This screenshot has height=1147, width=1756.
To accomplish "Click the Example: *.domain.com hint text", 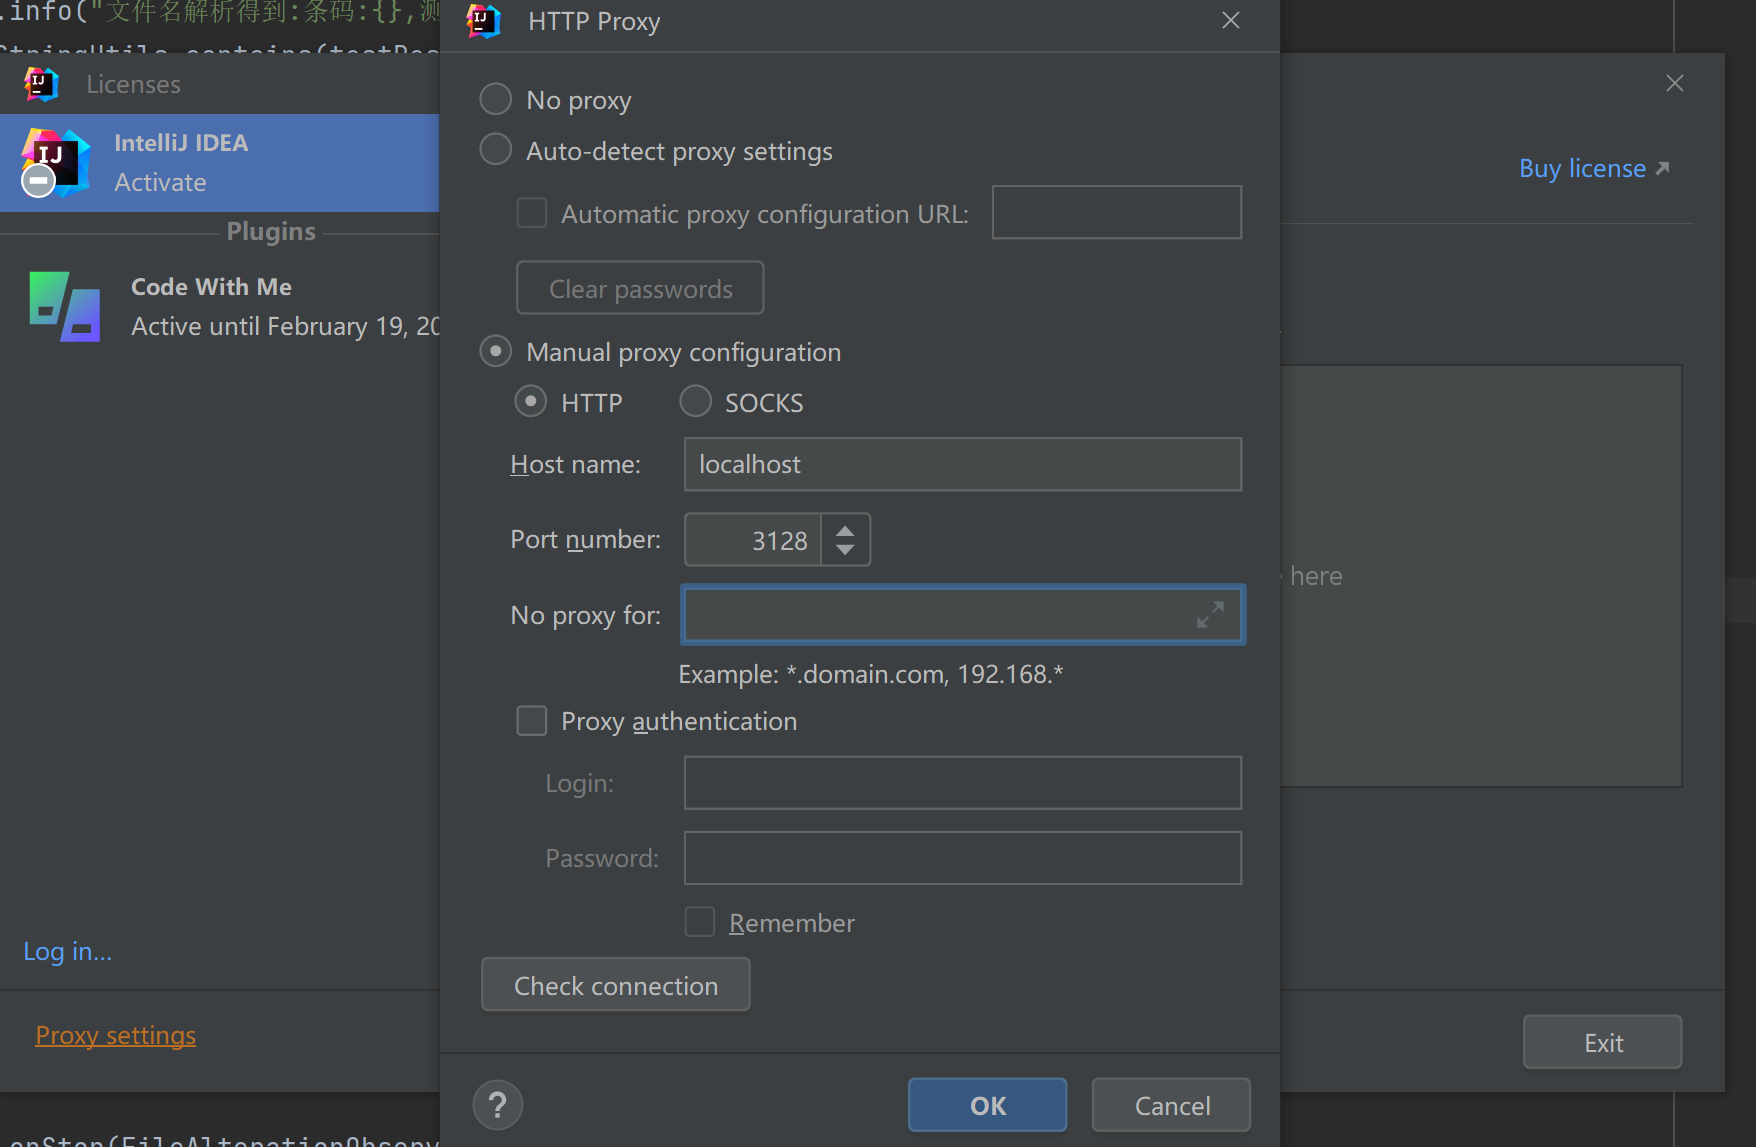I will [x=871, y=674].
